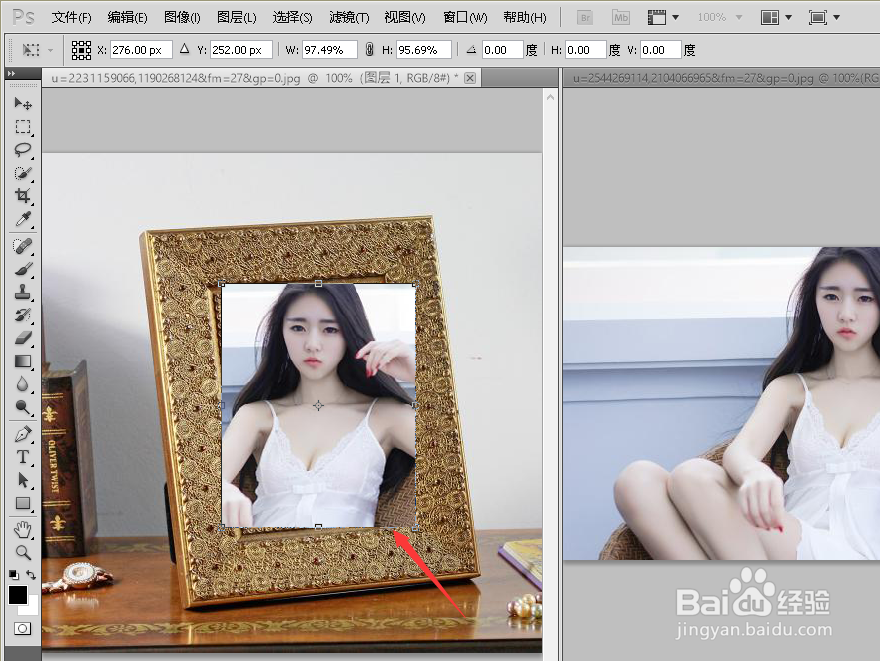This screenshot has height=661, width=880.
Task: Reset default foreground and background colors
Action: (x=13, y=575)
